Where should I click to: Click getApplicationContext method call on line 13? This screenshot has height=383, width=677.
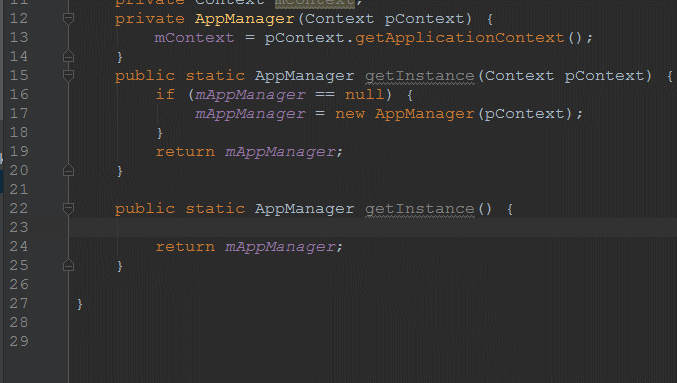pos(459,38)
